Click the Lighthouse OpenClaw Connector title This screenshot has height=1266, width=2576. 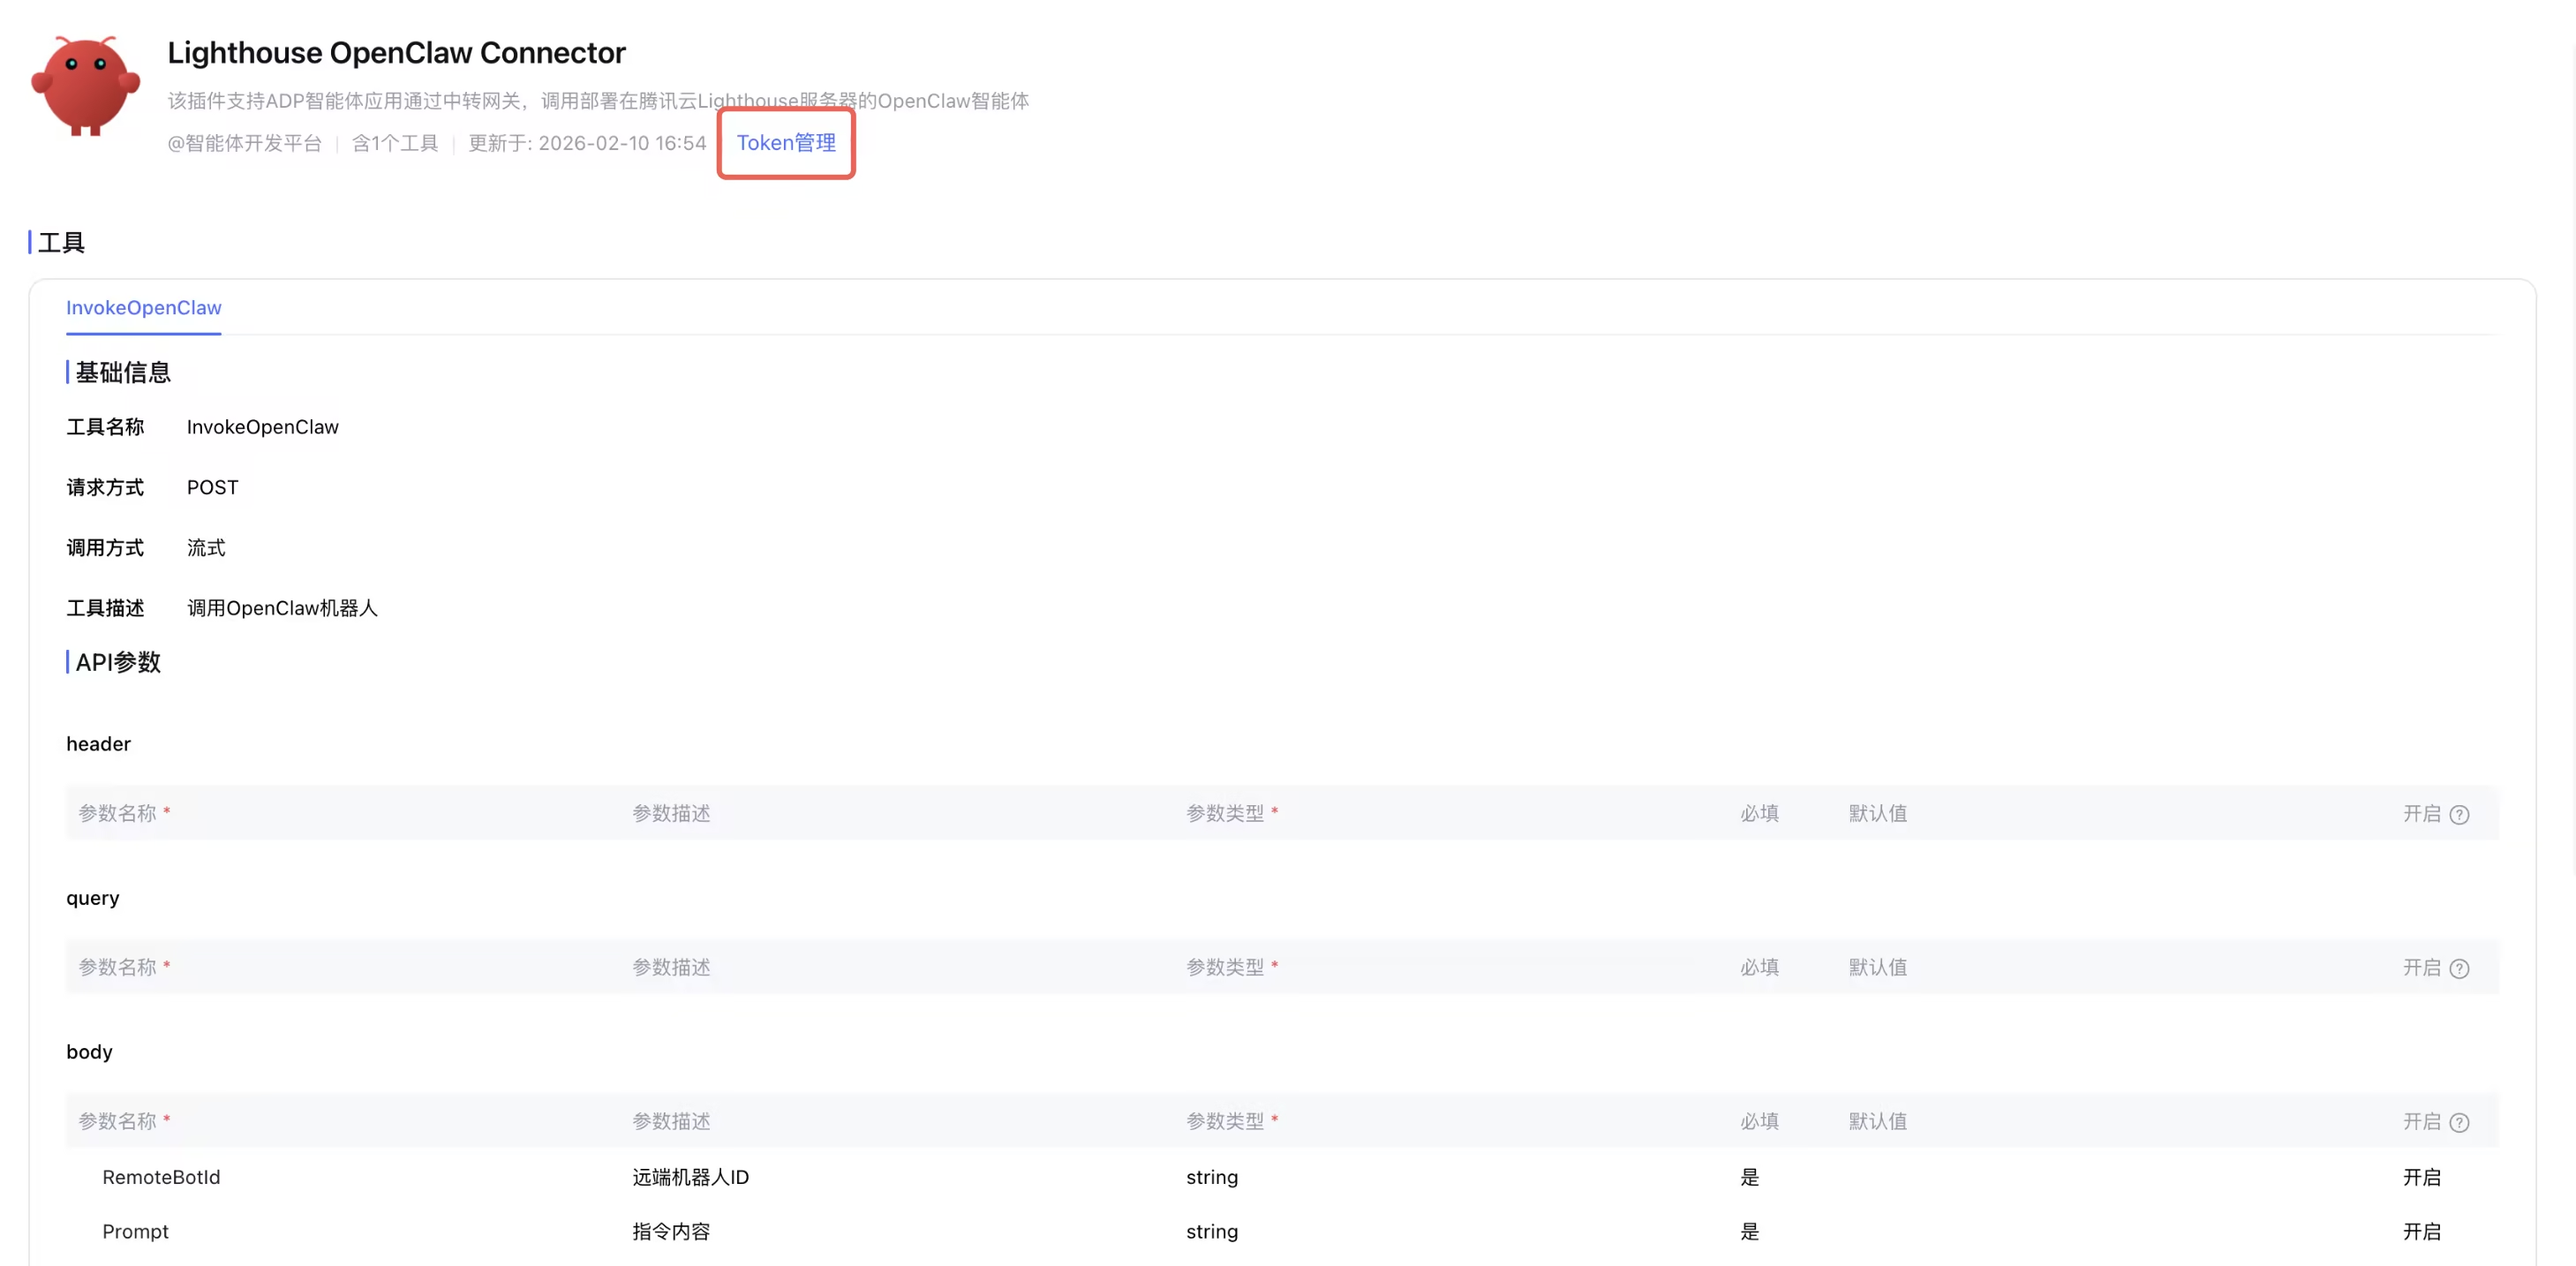[x=396, y=52]
